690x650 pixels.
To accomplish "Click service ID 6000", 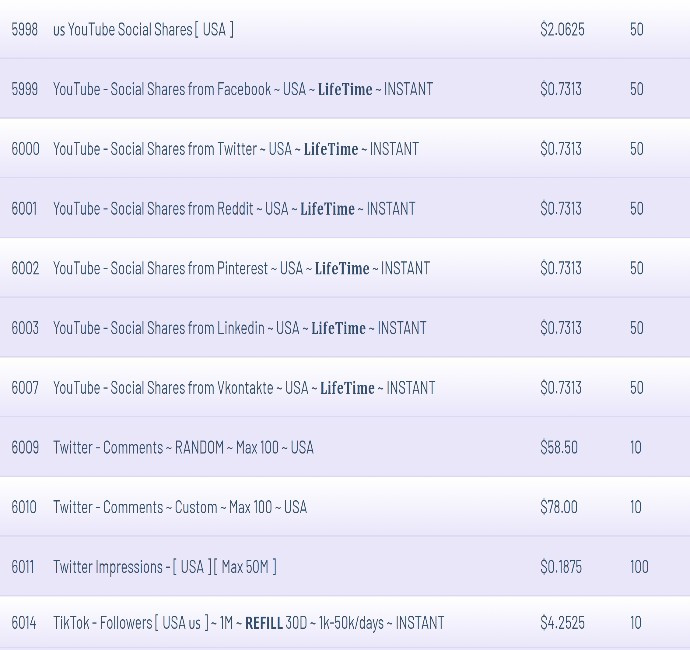I will point(26,149).
